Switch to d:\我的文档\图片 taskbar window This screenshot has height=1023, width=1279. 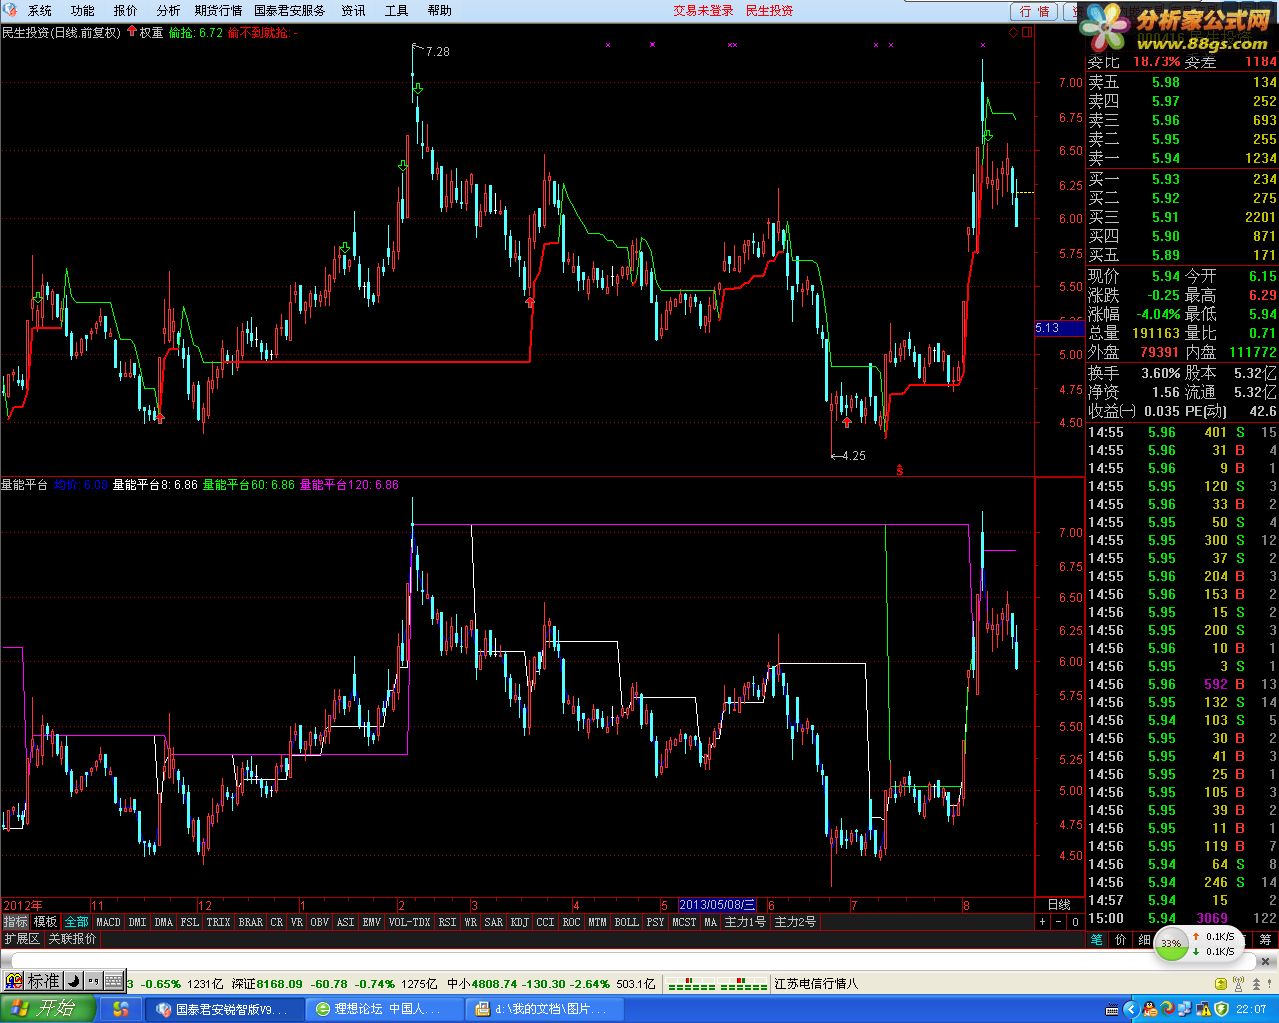click(545, 1009)
